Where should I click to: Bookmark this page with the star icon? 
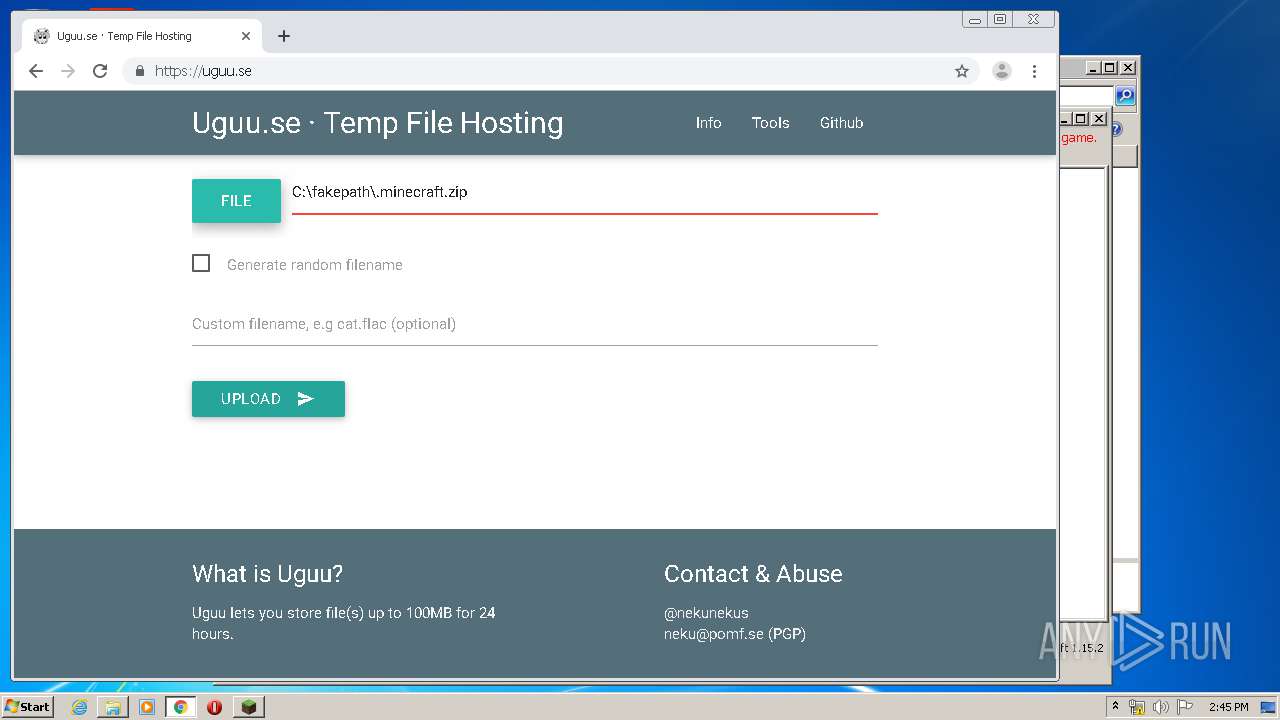[x=962, y=71]
